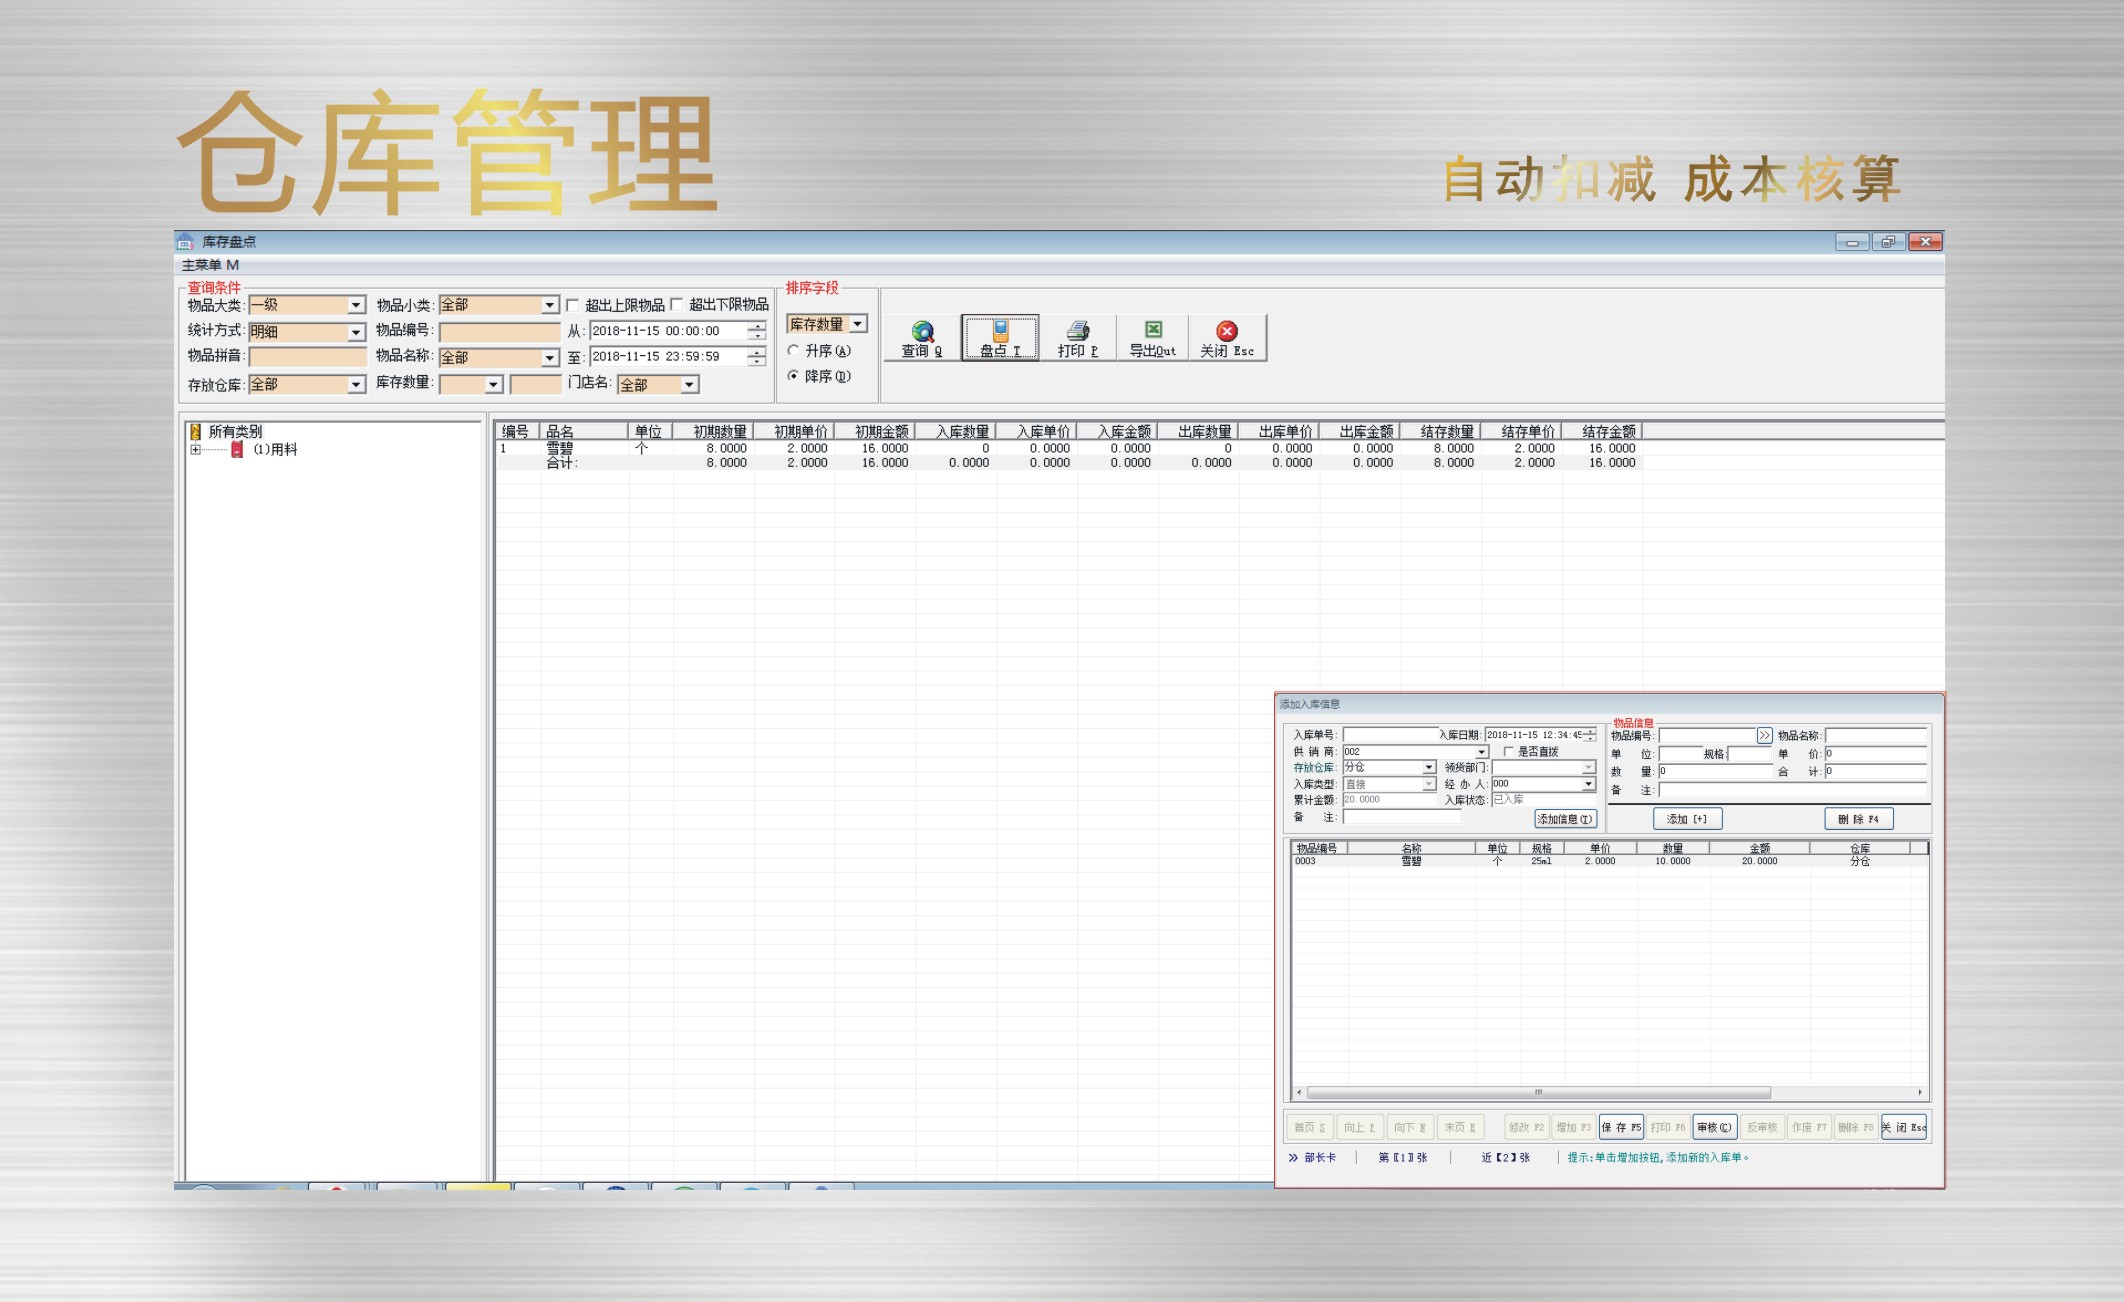Click the 审核 (C) button

pyautogui.click(x=1714, y=1127)
